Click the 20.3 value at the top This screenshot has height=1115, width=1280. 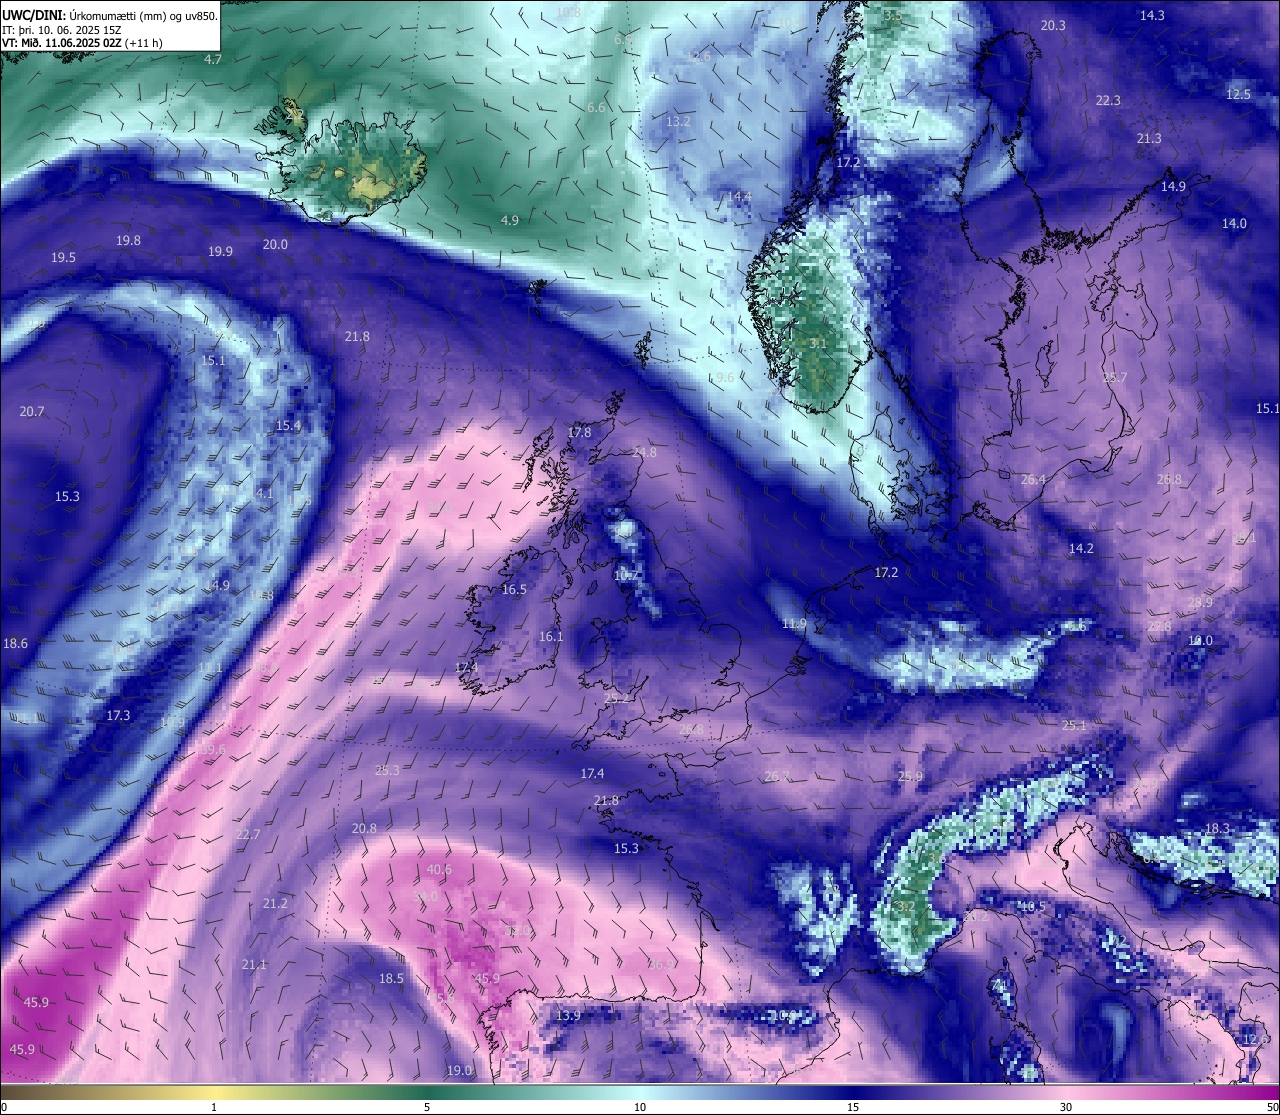(1053, 26)
